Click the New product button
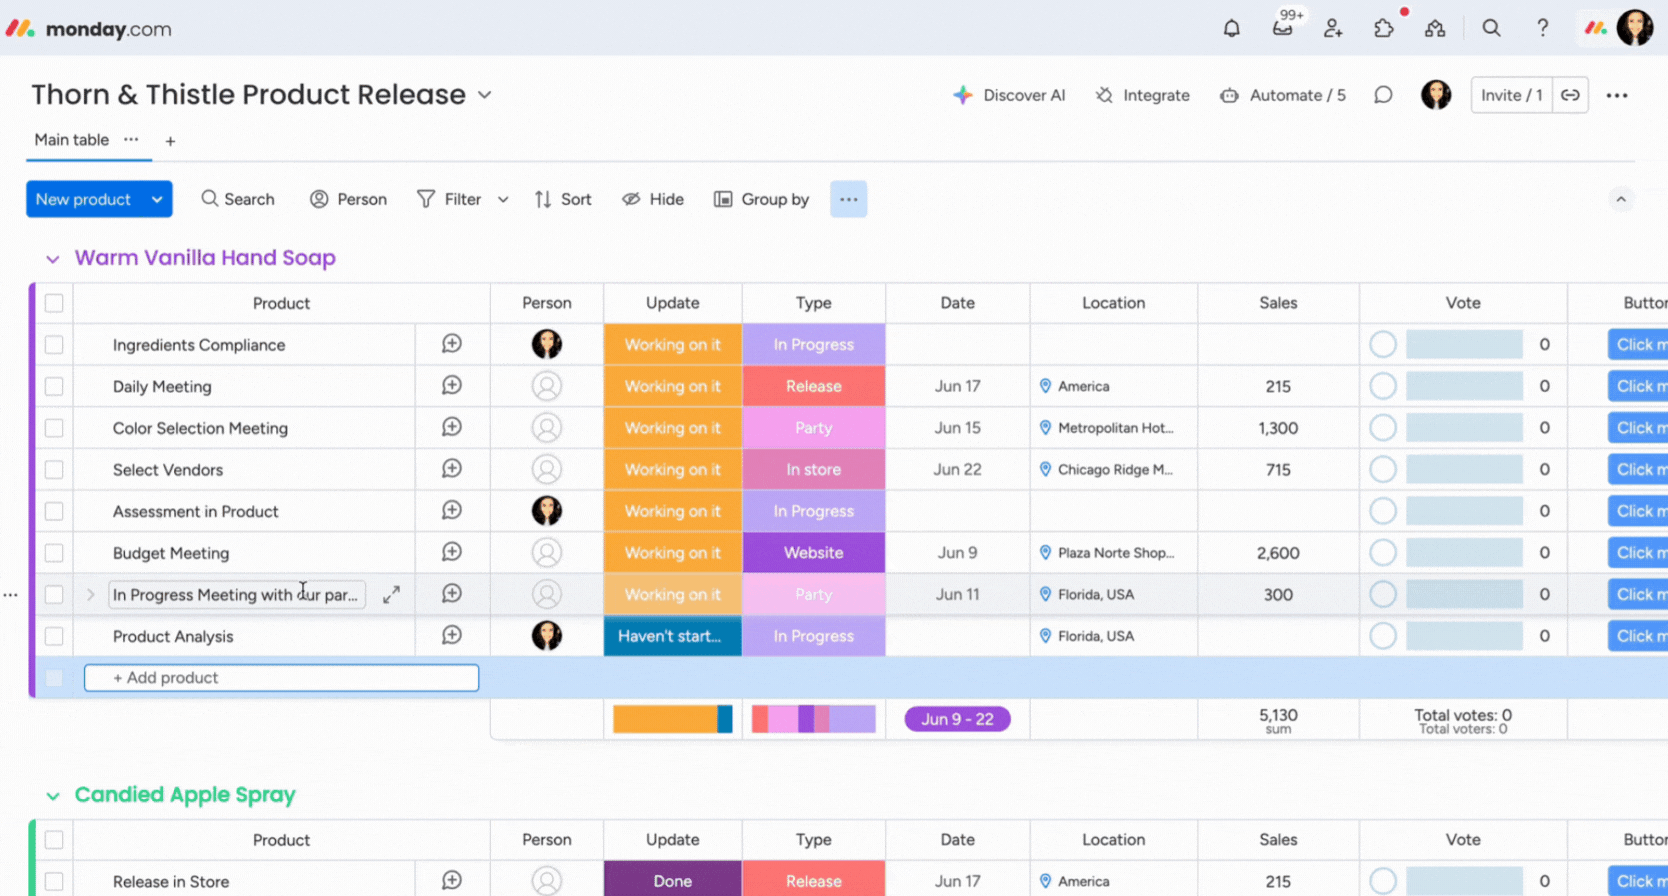1668x896 pixels. [x=83, y=199]
